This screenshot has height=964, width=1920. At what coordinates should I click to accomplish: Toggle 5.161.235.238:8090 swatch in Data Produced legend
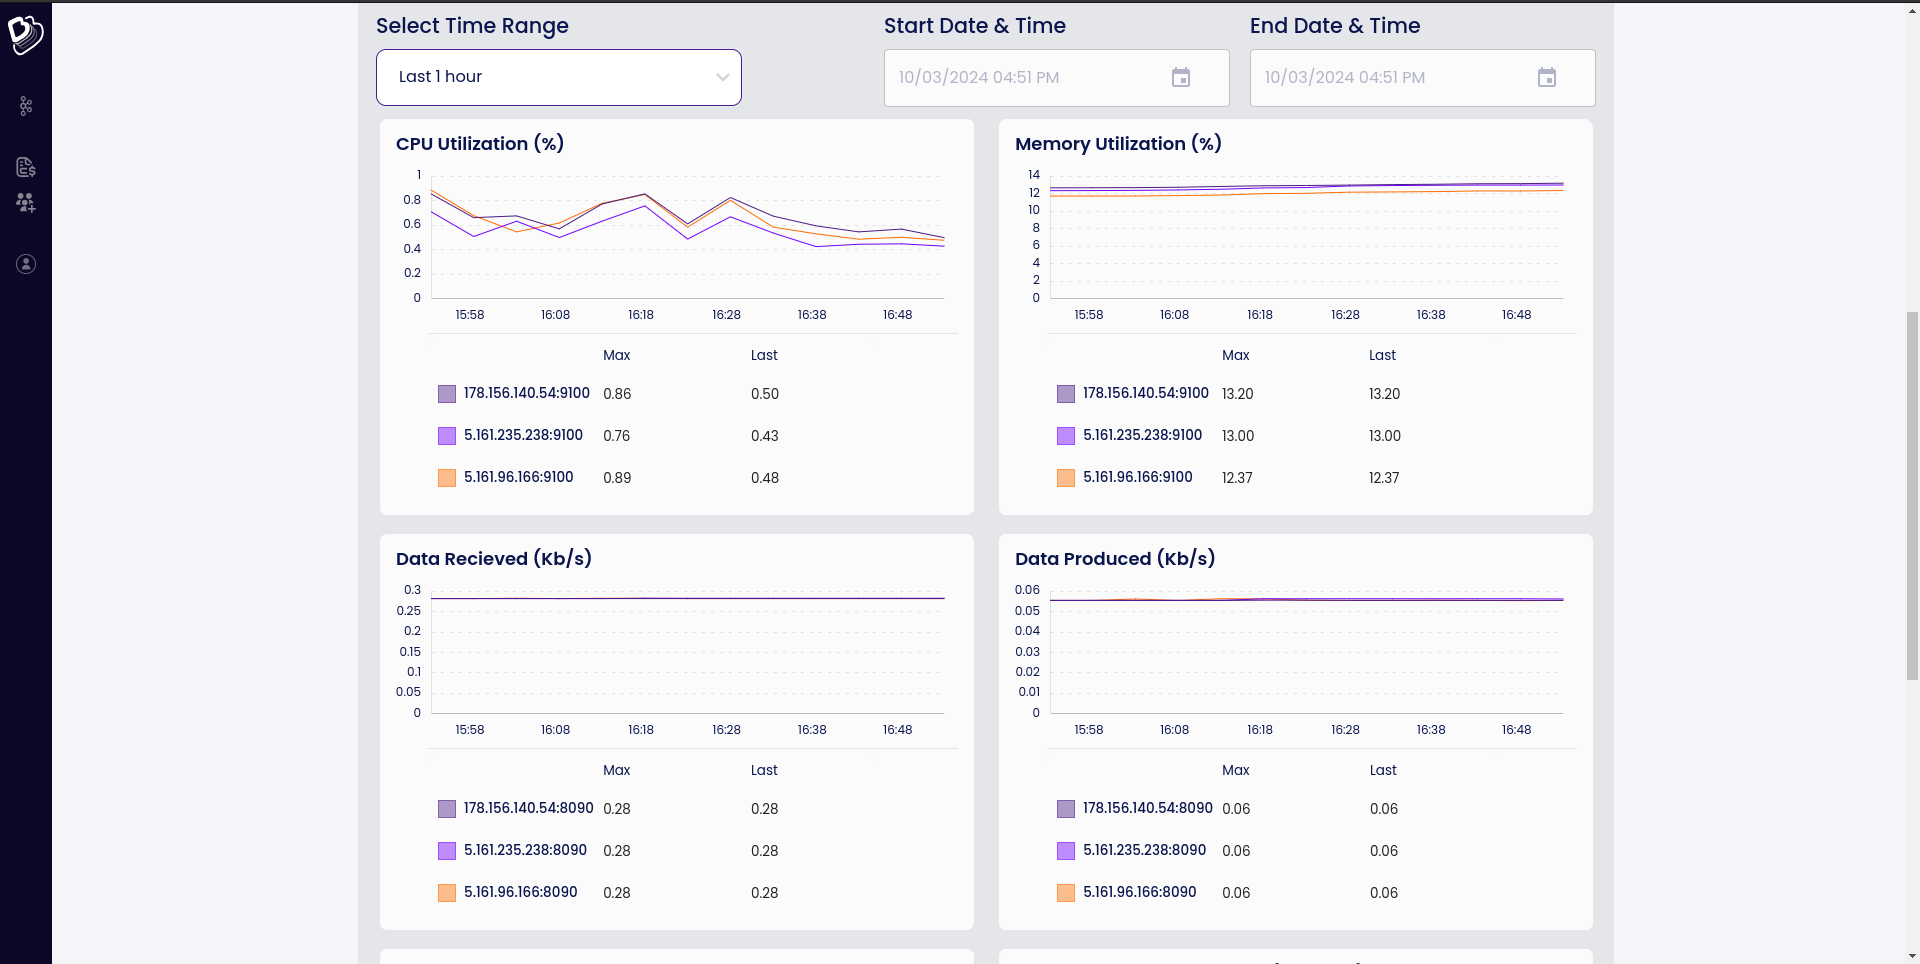pyautogui.click(x=1066, y=851)
